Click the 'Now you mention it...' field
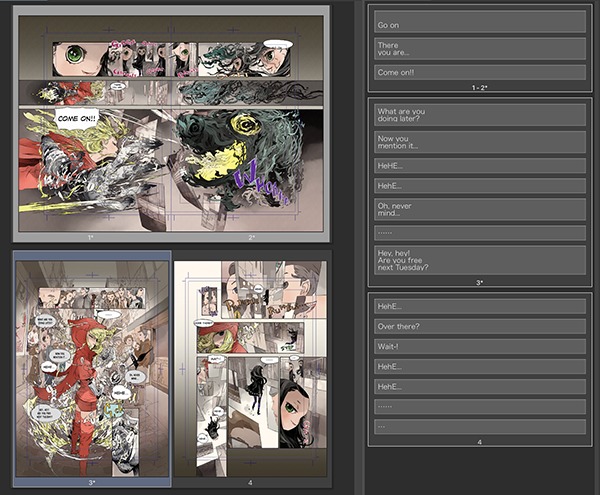 coord(480,142)
